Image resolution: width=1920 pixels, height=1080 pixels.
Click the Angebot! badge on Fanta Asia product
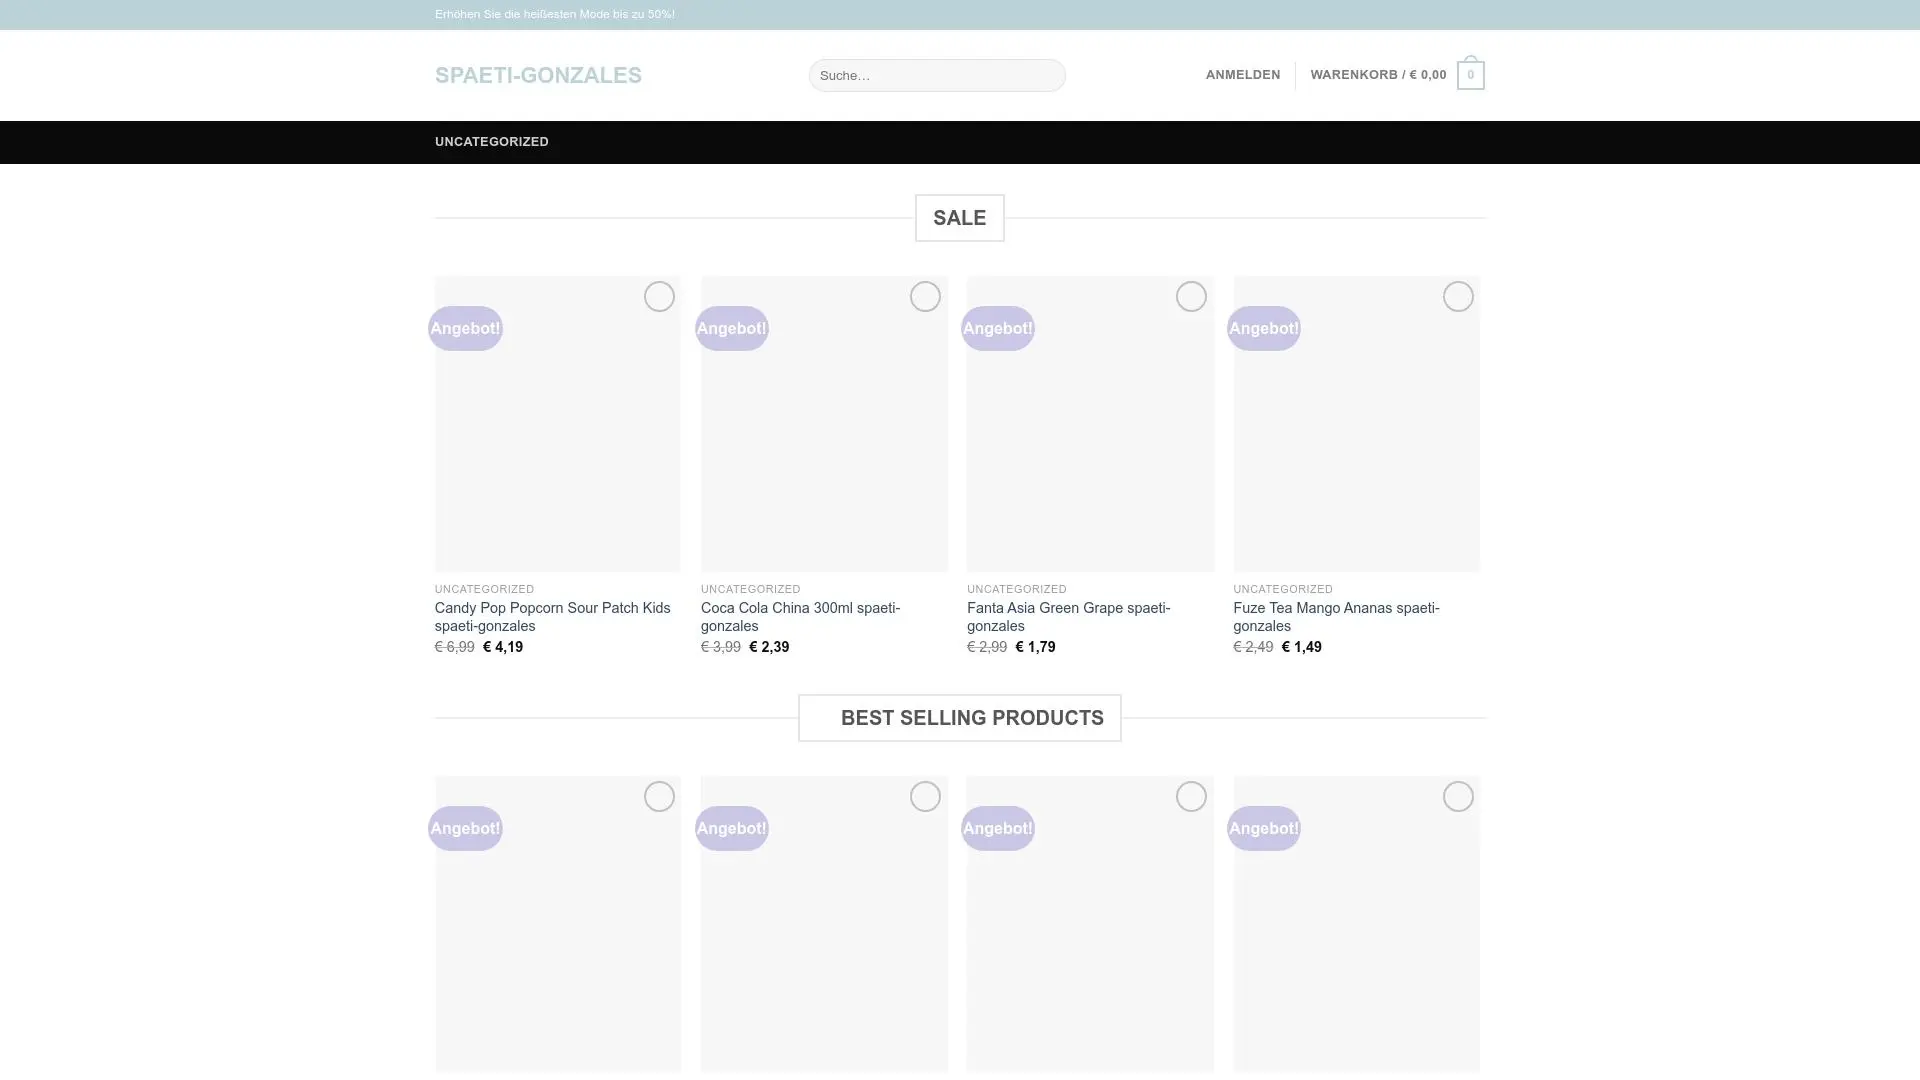[998, 329]
